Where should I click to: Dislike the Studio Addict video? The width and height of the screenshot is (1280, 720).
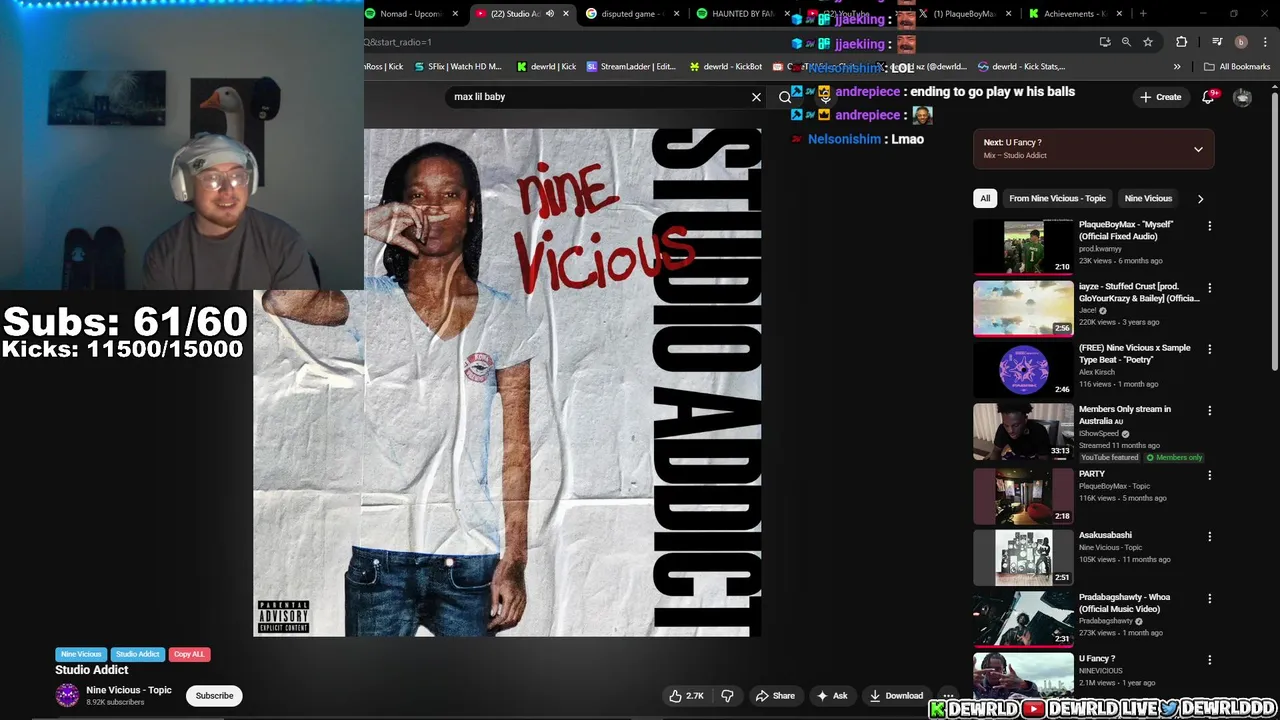[x=727, y=696]
